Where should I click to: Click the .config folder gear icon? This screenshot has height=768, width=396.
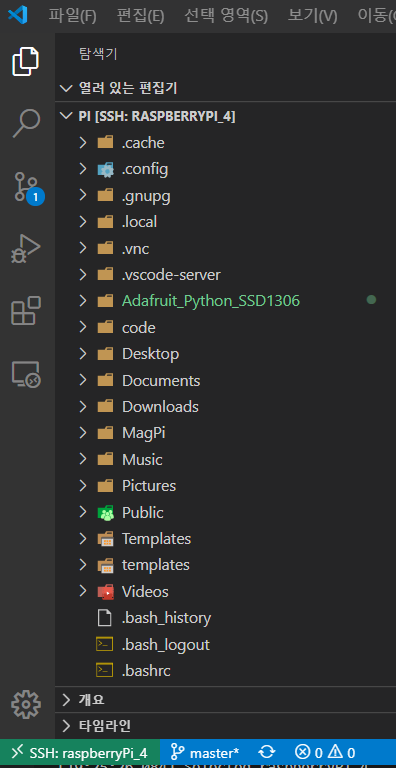tap(105, 170)
